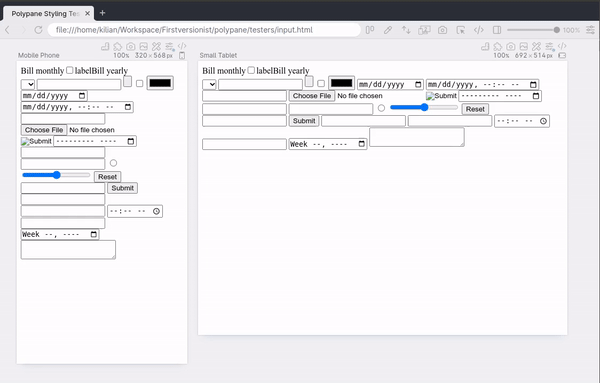This screenshot has height=383, width=600.
Task: Open the Week picker in Small Tablet pane
Action: point(328,144)
